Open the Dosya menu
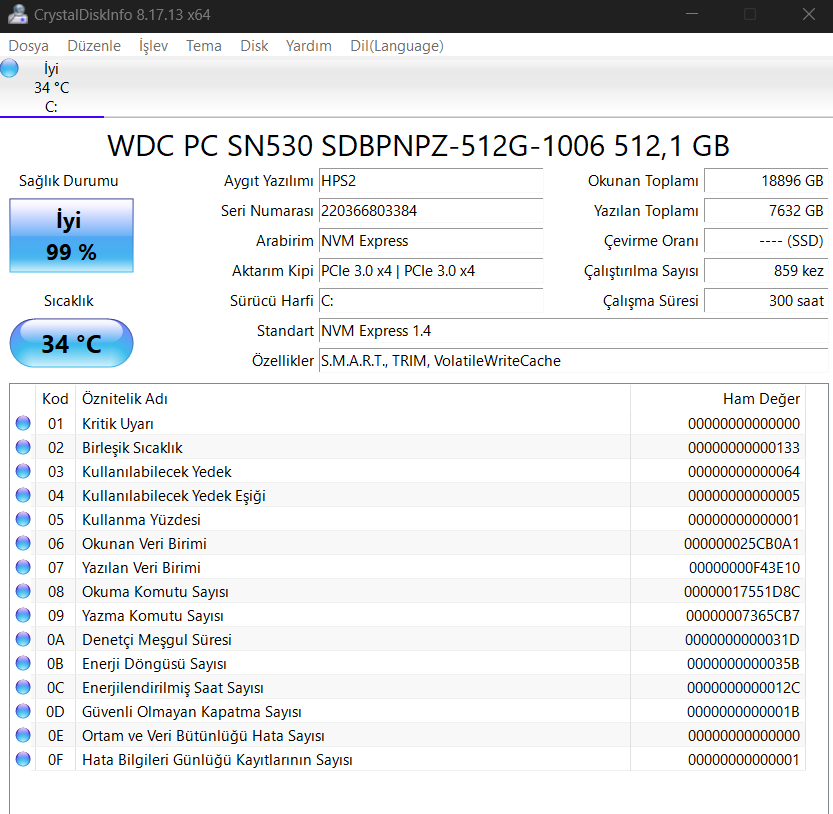 pos(29,46)
